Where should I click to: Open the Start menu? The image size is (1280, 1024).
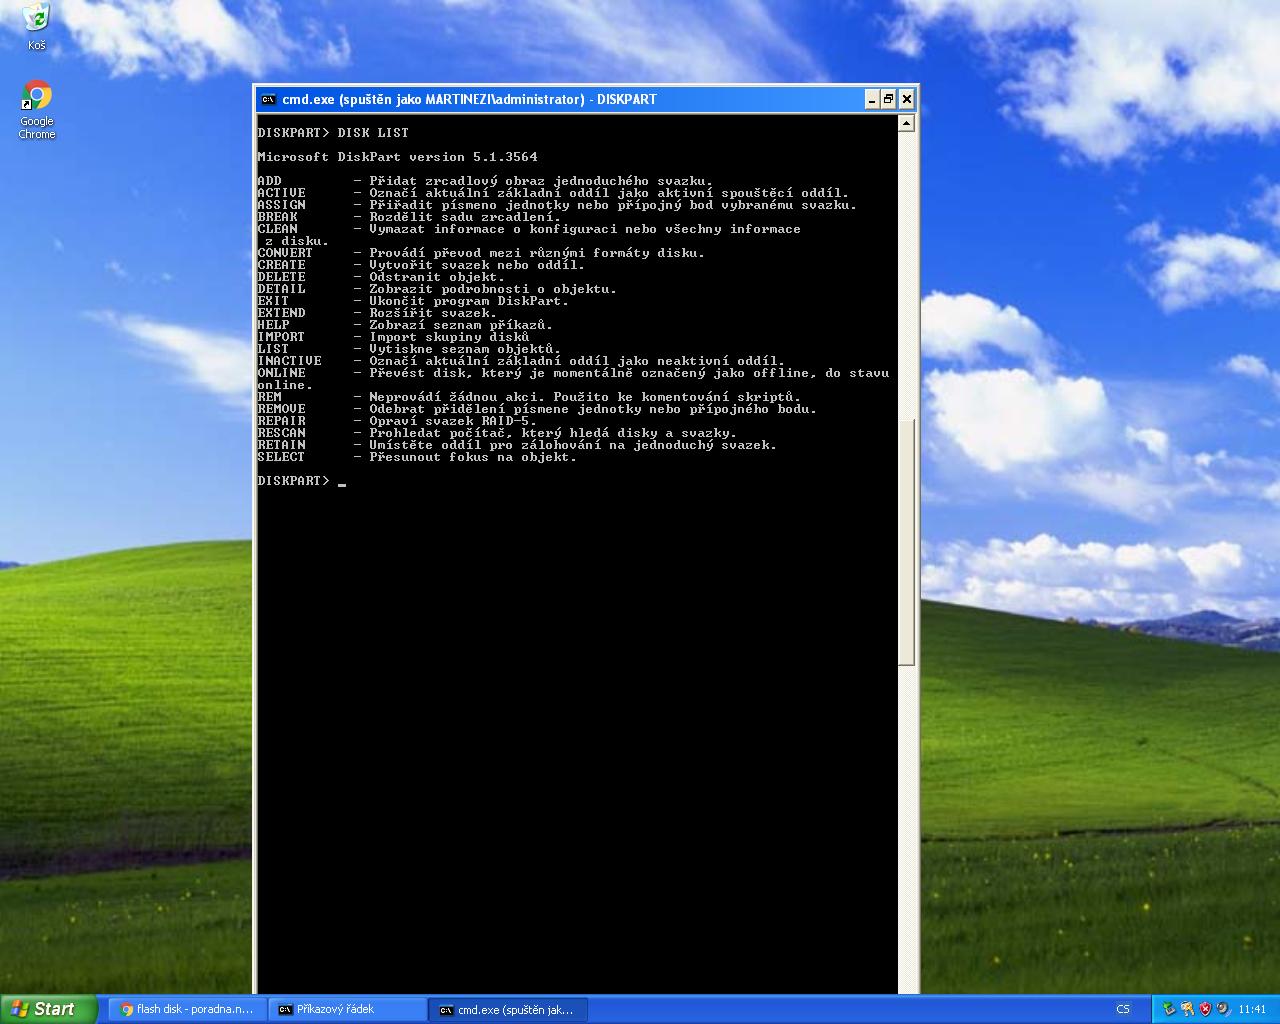tap(48, 1009)
